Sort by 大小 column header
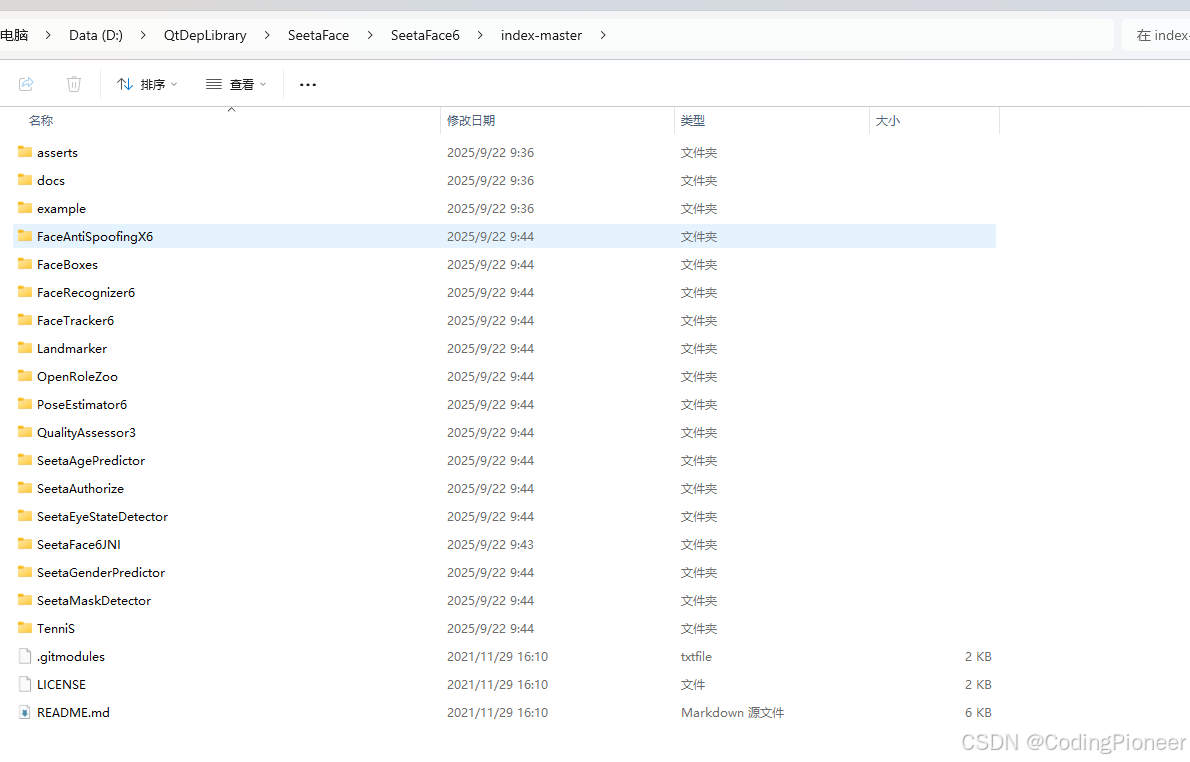 [887, 121]
